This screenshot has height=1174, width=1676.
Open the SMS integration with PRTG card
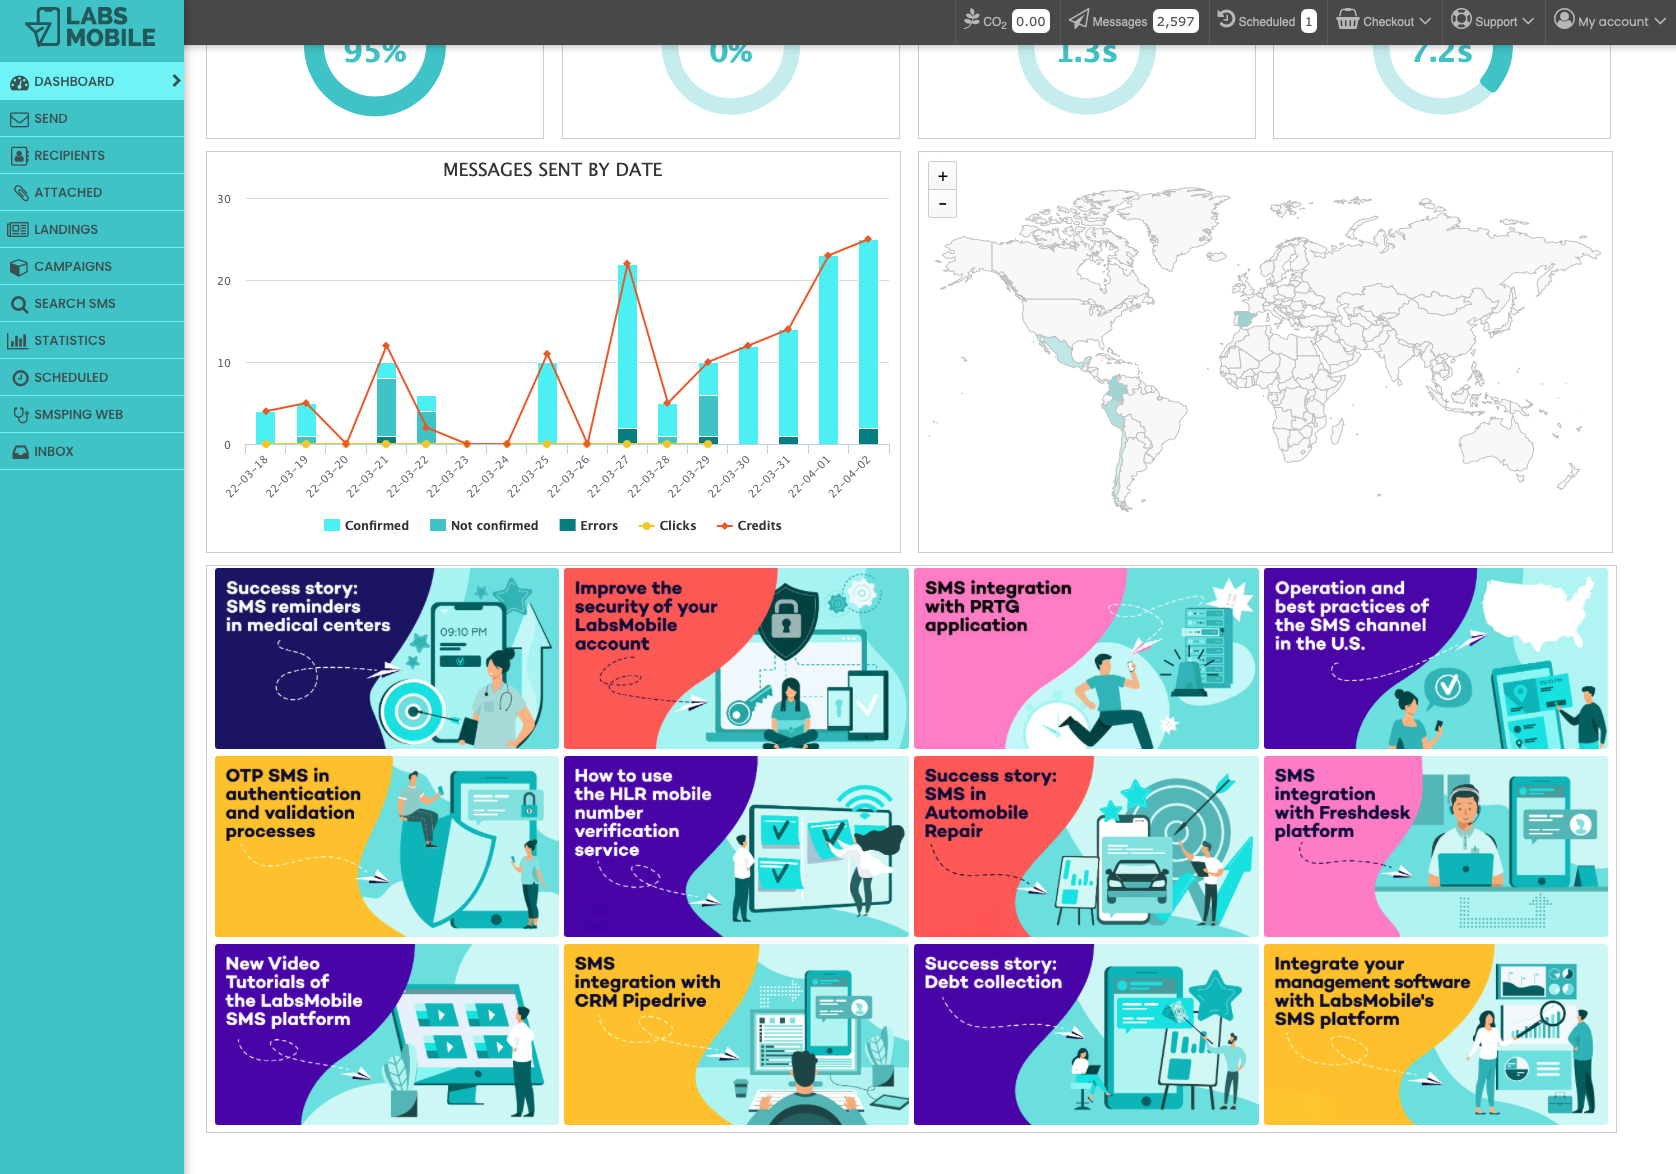[x=1086, y=658]
